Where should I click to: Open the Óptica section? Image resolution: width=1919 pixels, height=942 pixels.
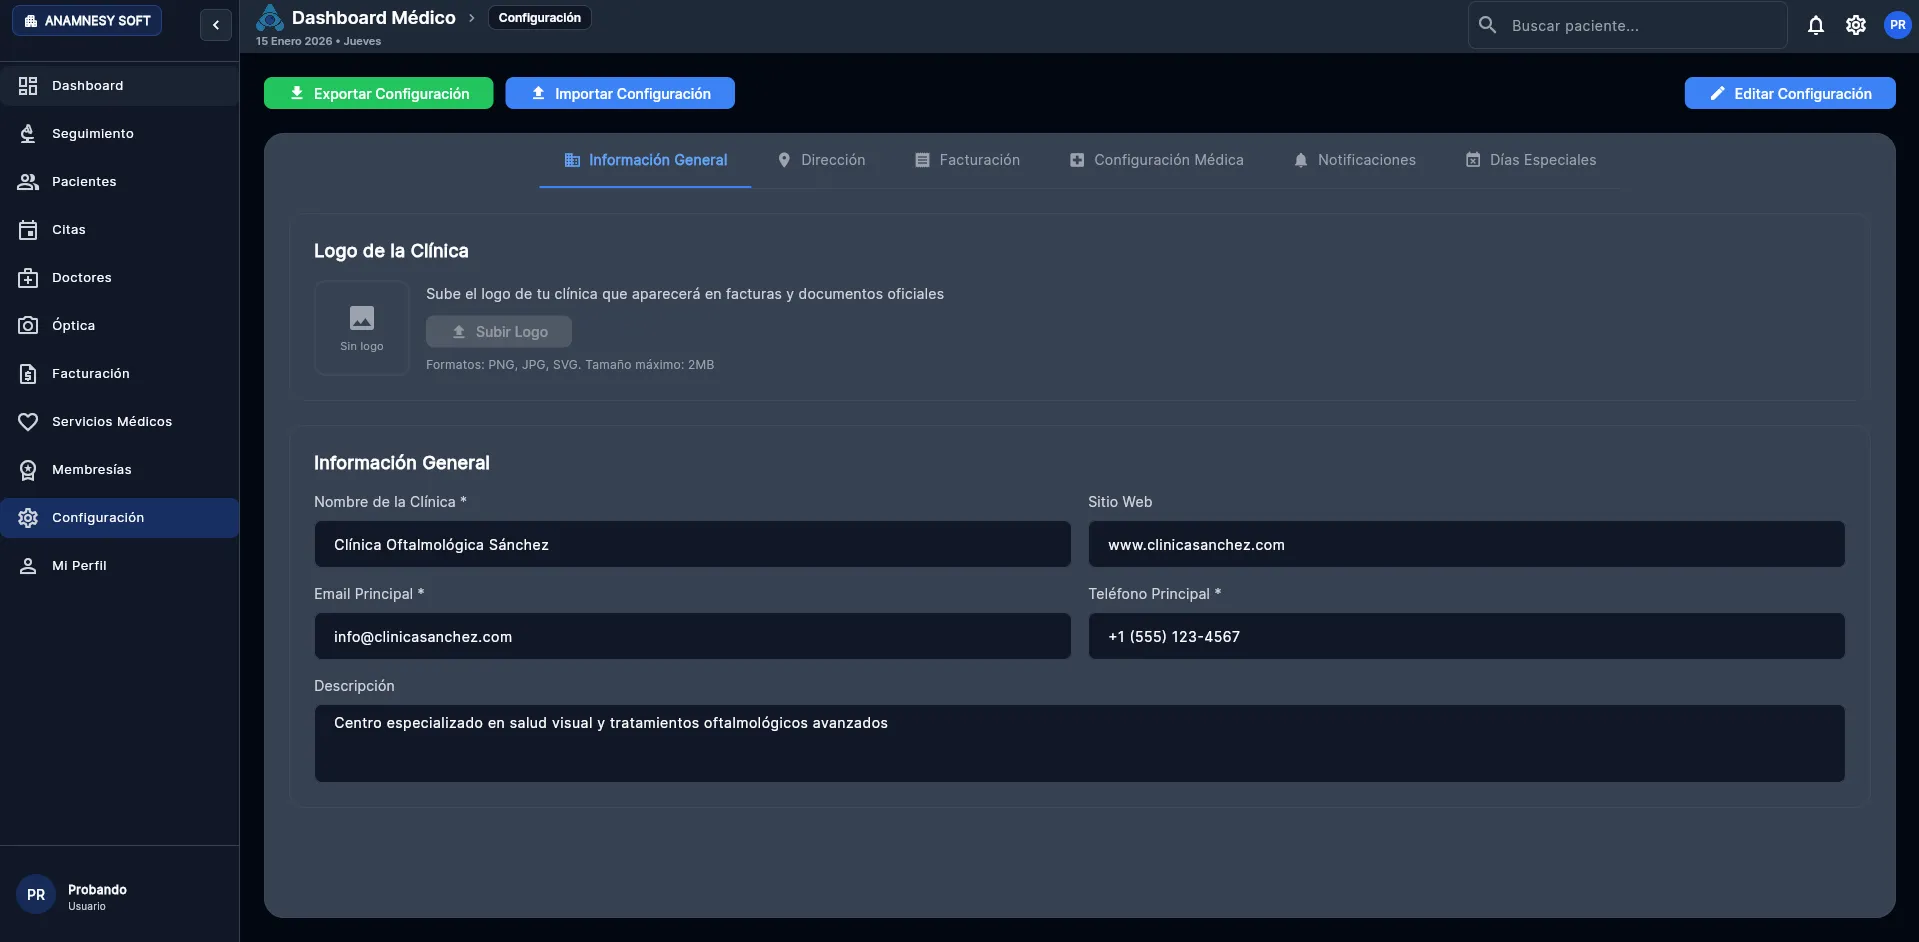click(x=119, y=326)
